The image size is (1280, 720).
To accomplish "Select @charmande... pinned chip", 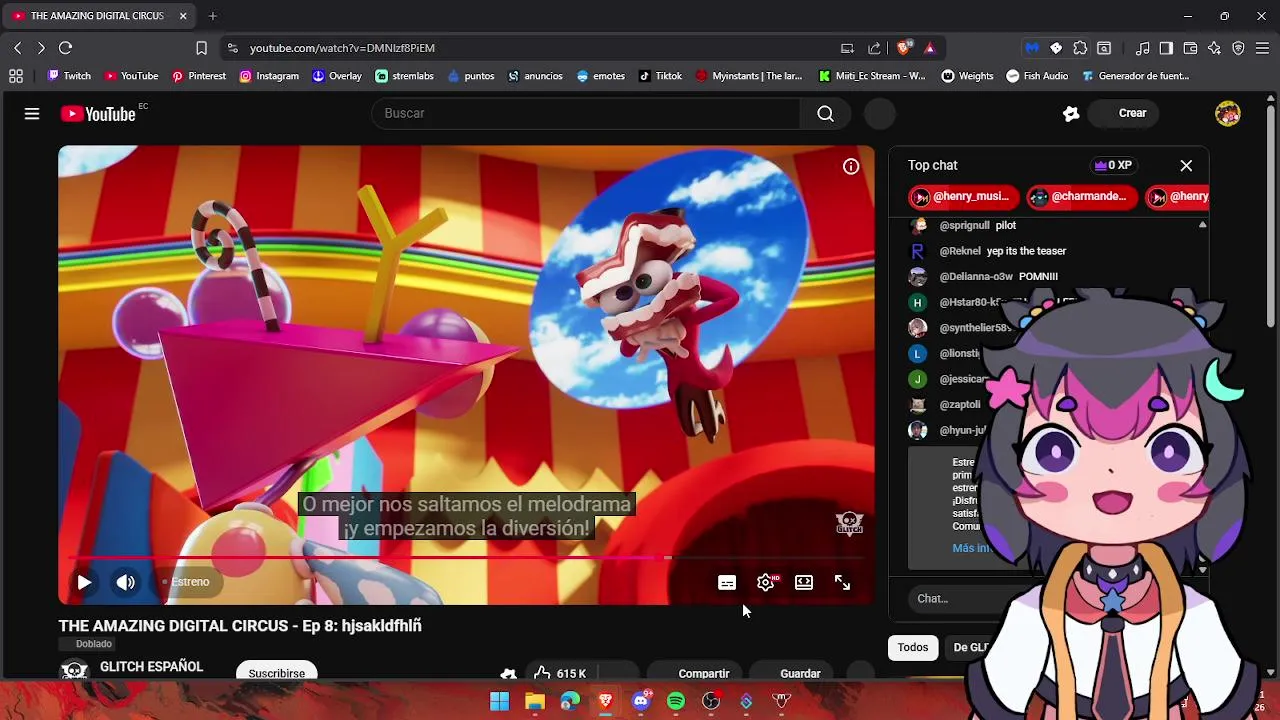I will click(x=1082, y=197).
